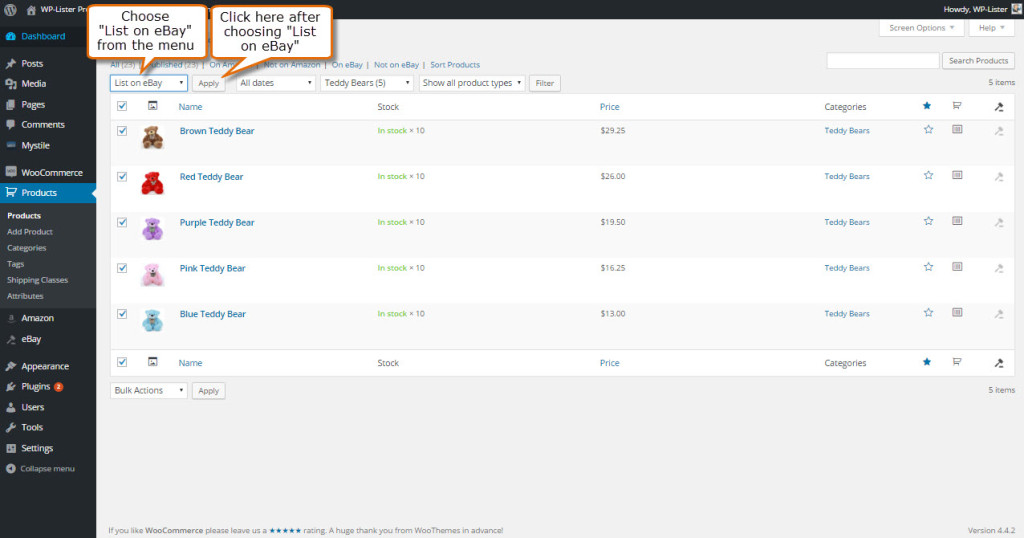The height and width of the screenshot is (538, 1024).
Task: Expand the Help panel
Action: [991, 28]
